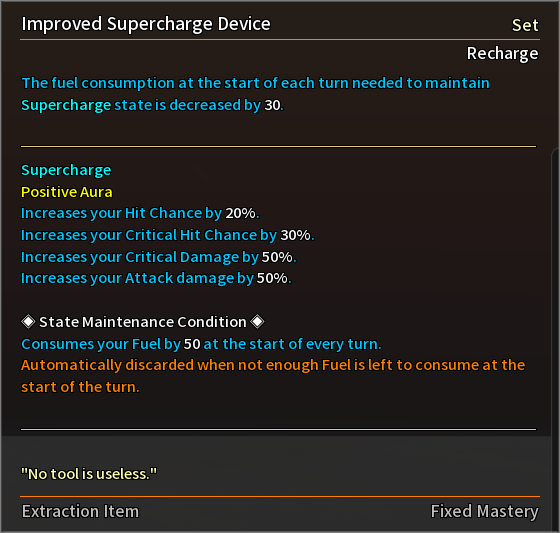Click the scrollbar on the right edge
Image resolution: width=560 pixels, height=533 pixels.
coord(555,339)
